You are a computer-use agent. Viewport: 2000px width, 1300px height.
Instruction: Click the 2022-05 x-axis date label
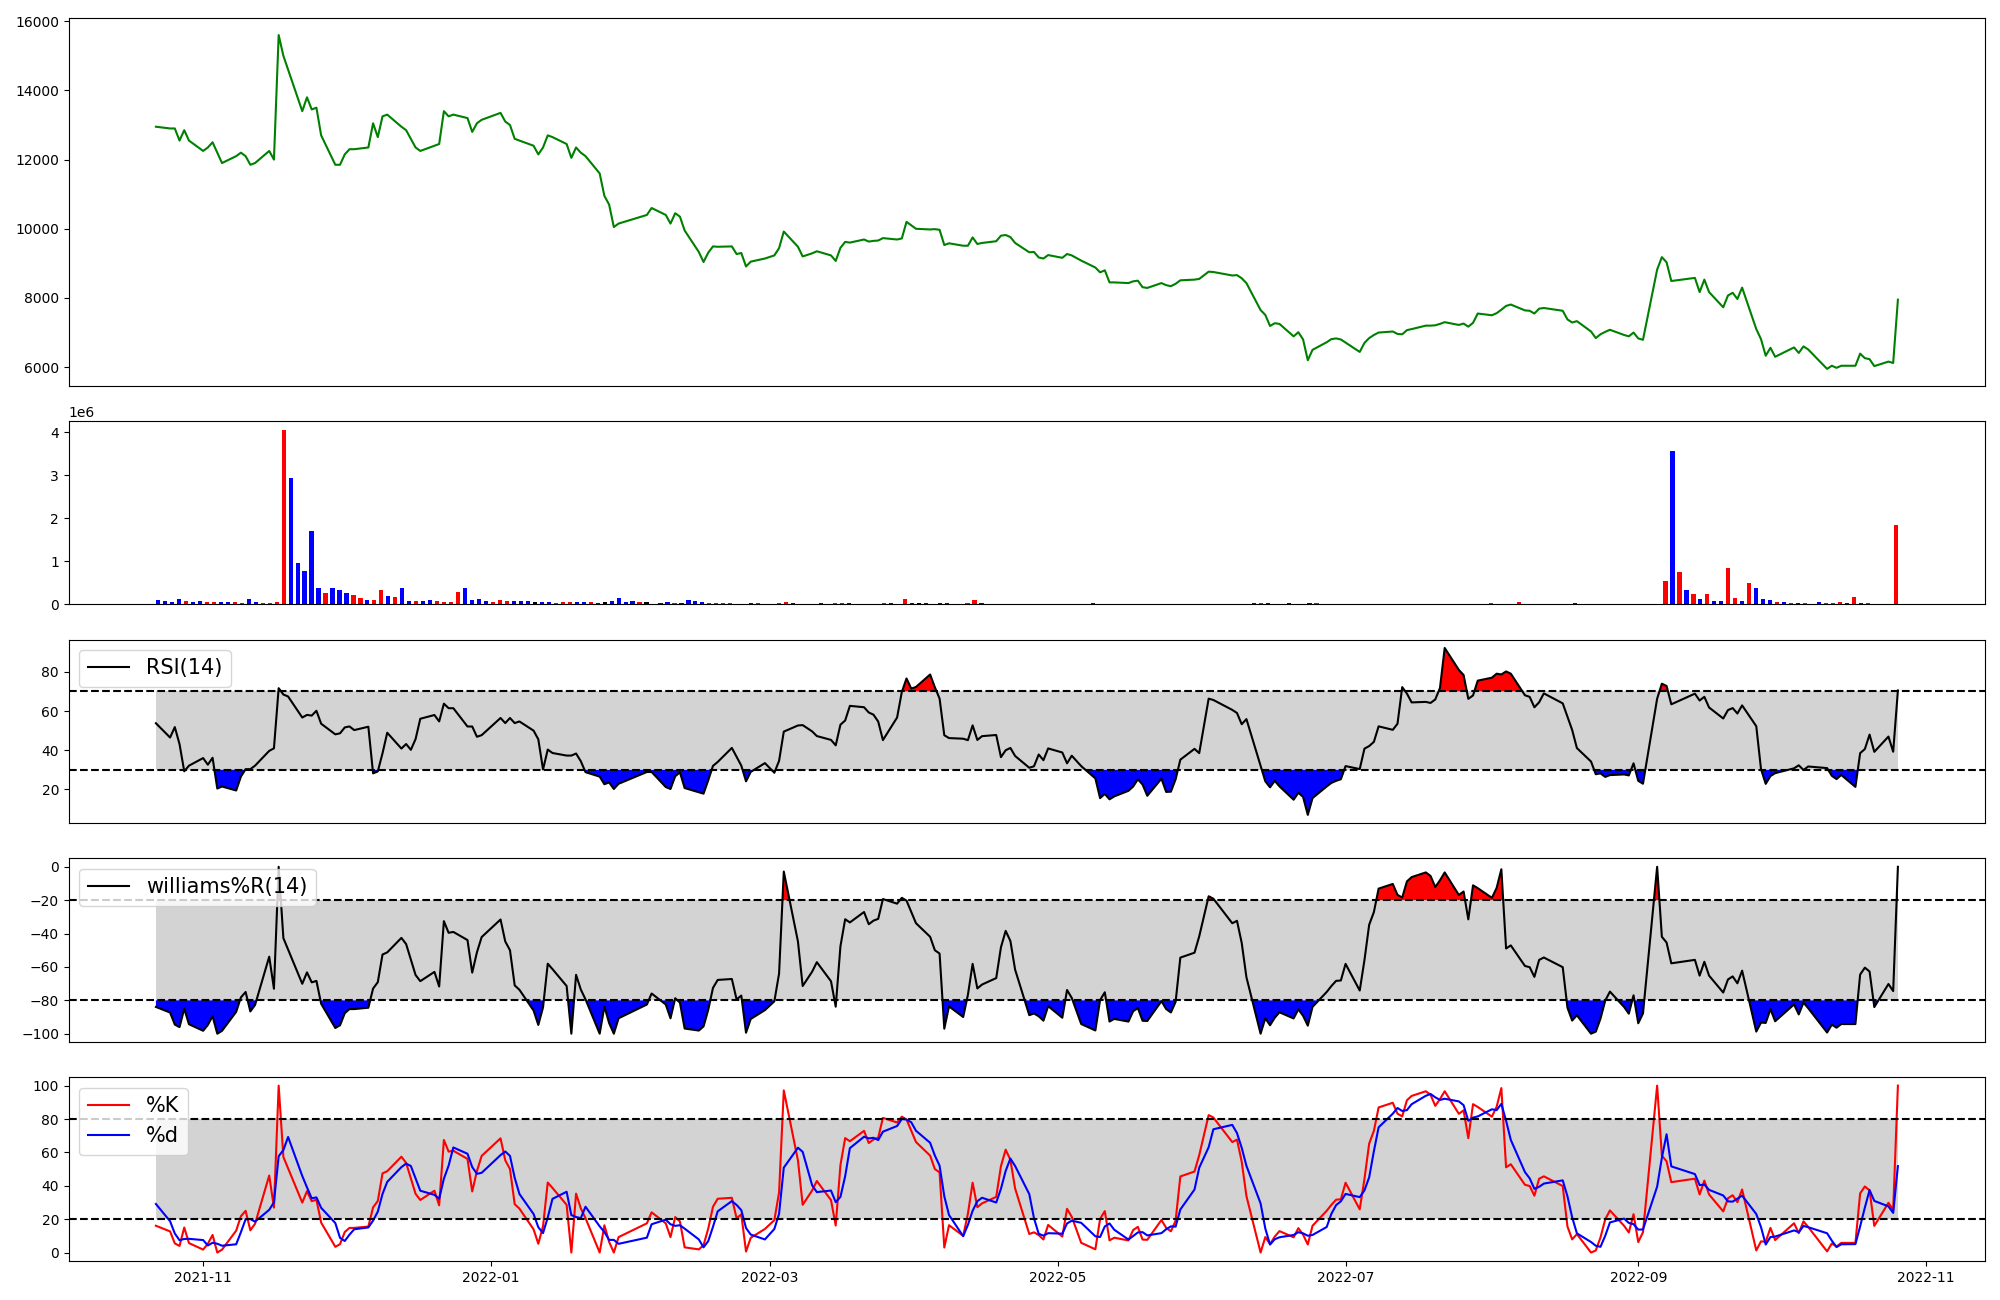pos(1058,1277)
